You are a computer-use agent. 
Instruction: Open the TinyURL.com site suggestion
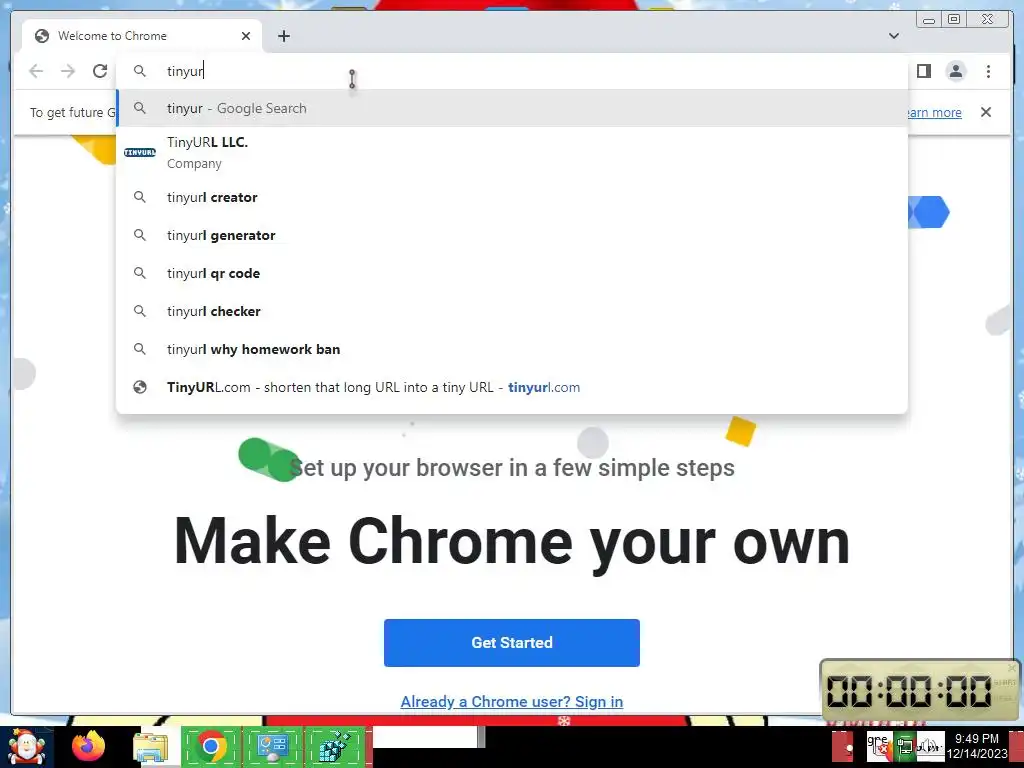coord(512,387)
